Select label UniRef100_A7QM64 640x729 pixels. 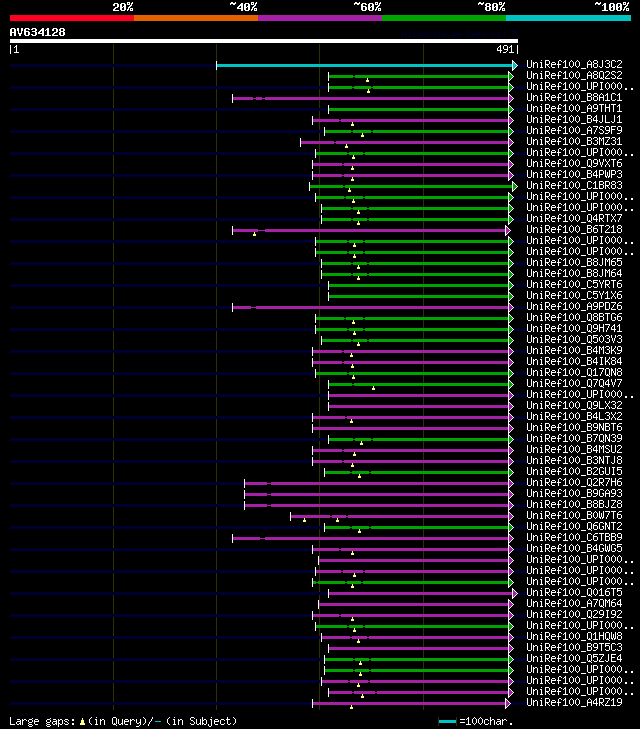574,603
